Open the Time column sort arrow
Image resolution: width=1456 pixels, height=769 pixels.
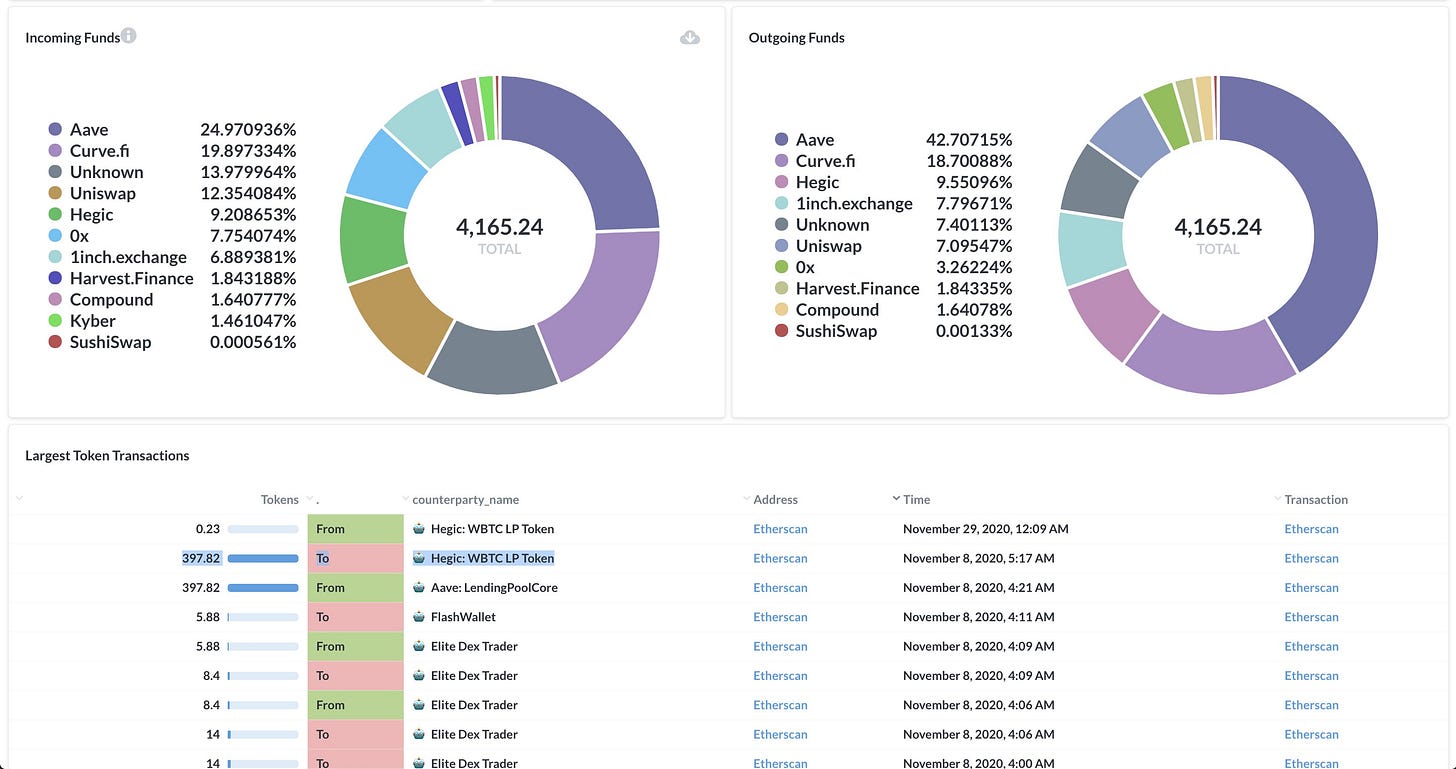point(896,499)
